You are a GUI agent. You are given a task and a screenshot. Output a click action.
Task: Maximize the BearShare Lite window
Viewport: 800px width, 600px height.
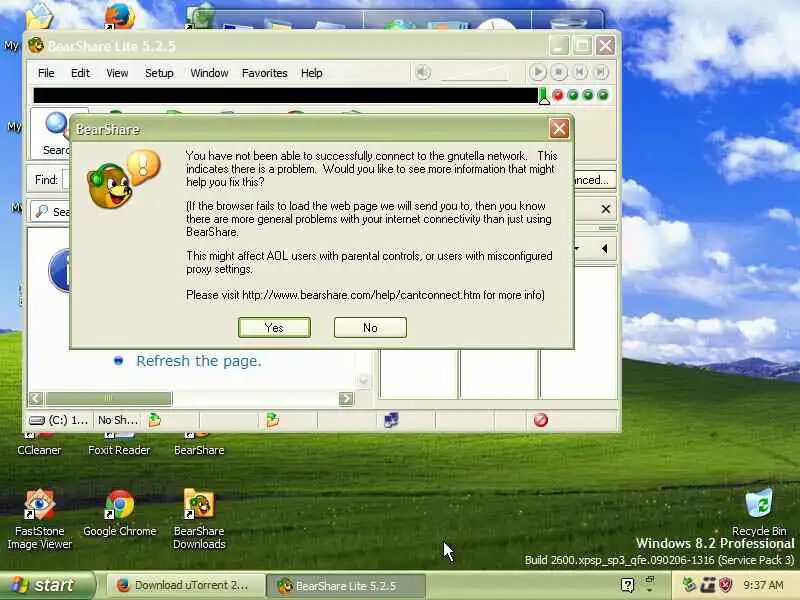[583, 46]
